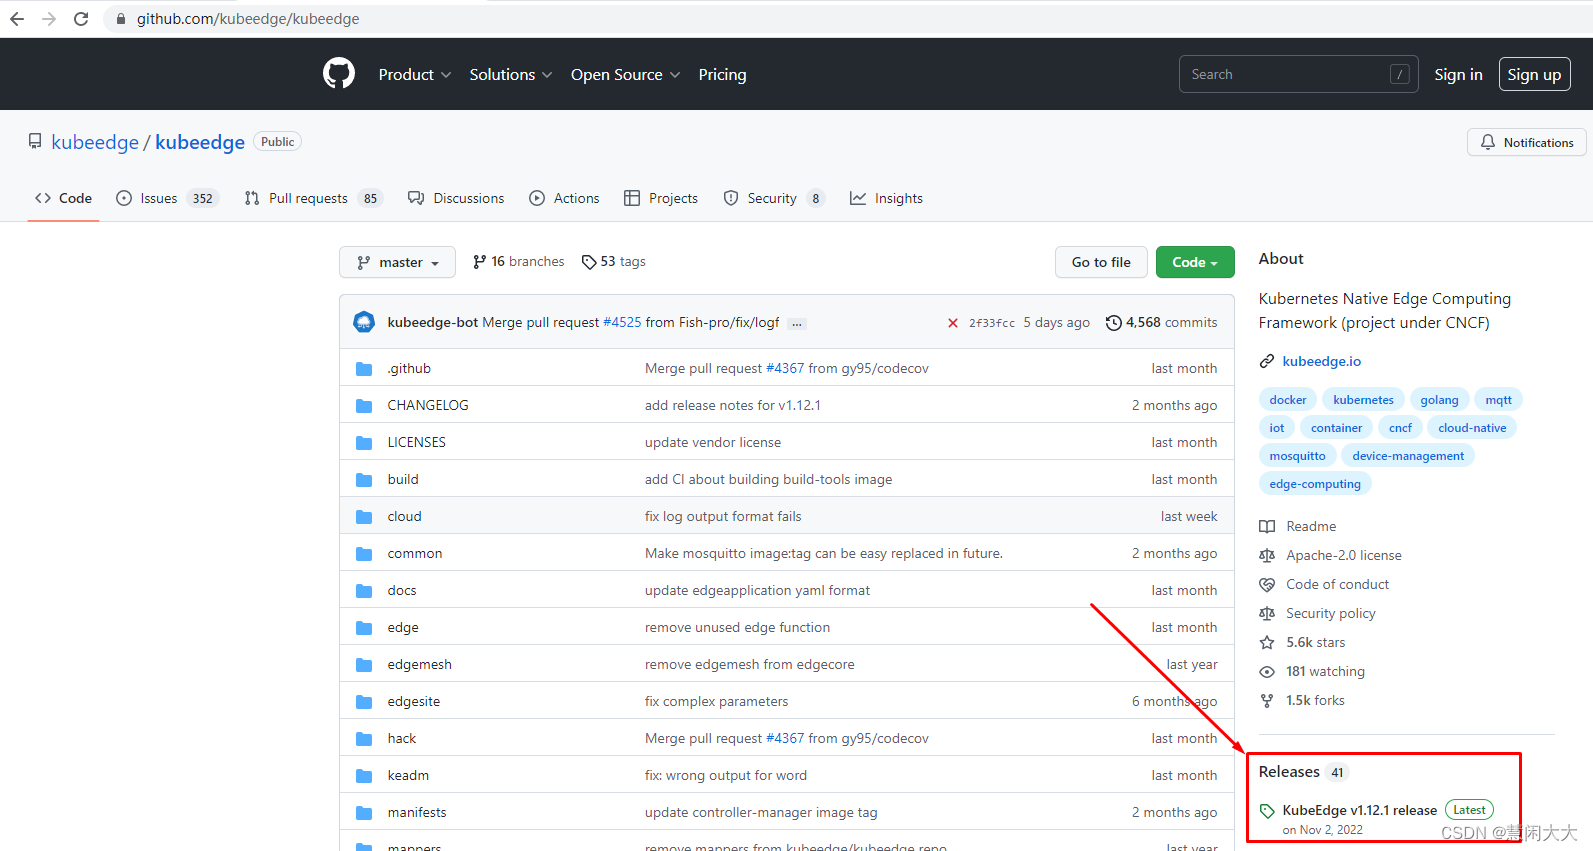Expand commit message ellipsis button

797,324
